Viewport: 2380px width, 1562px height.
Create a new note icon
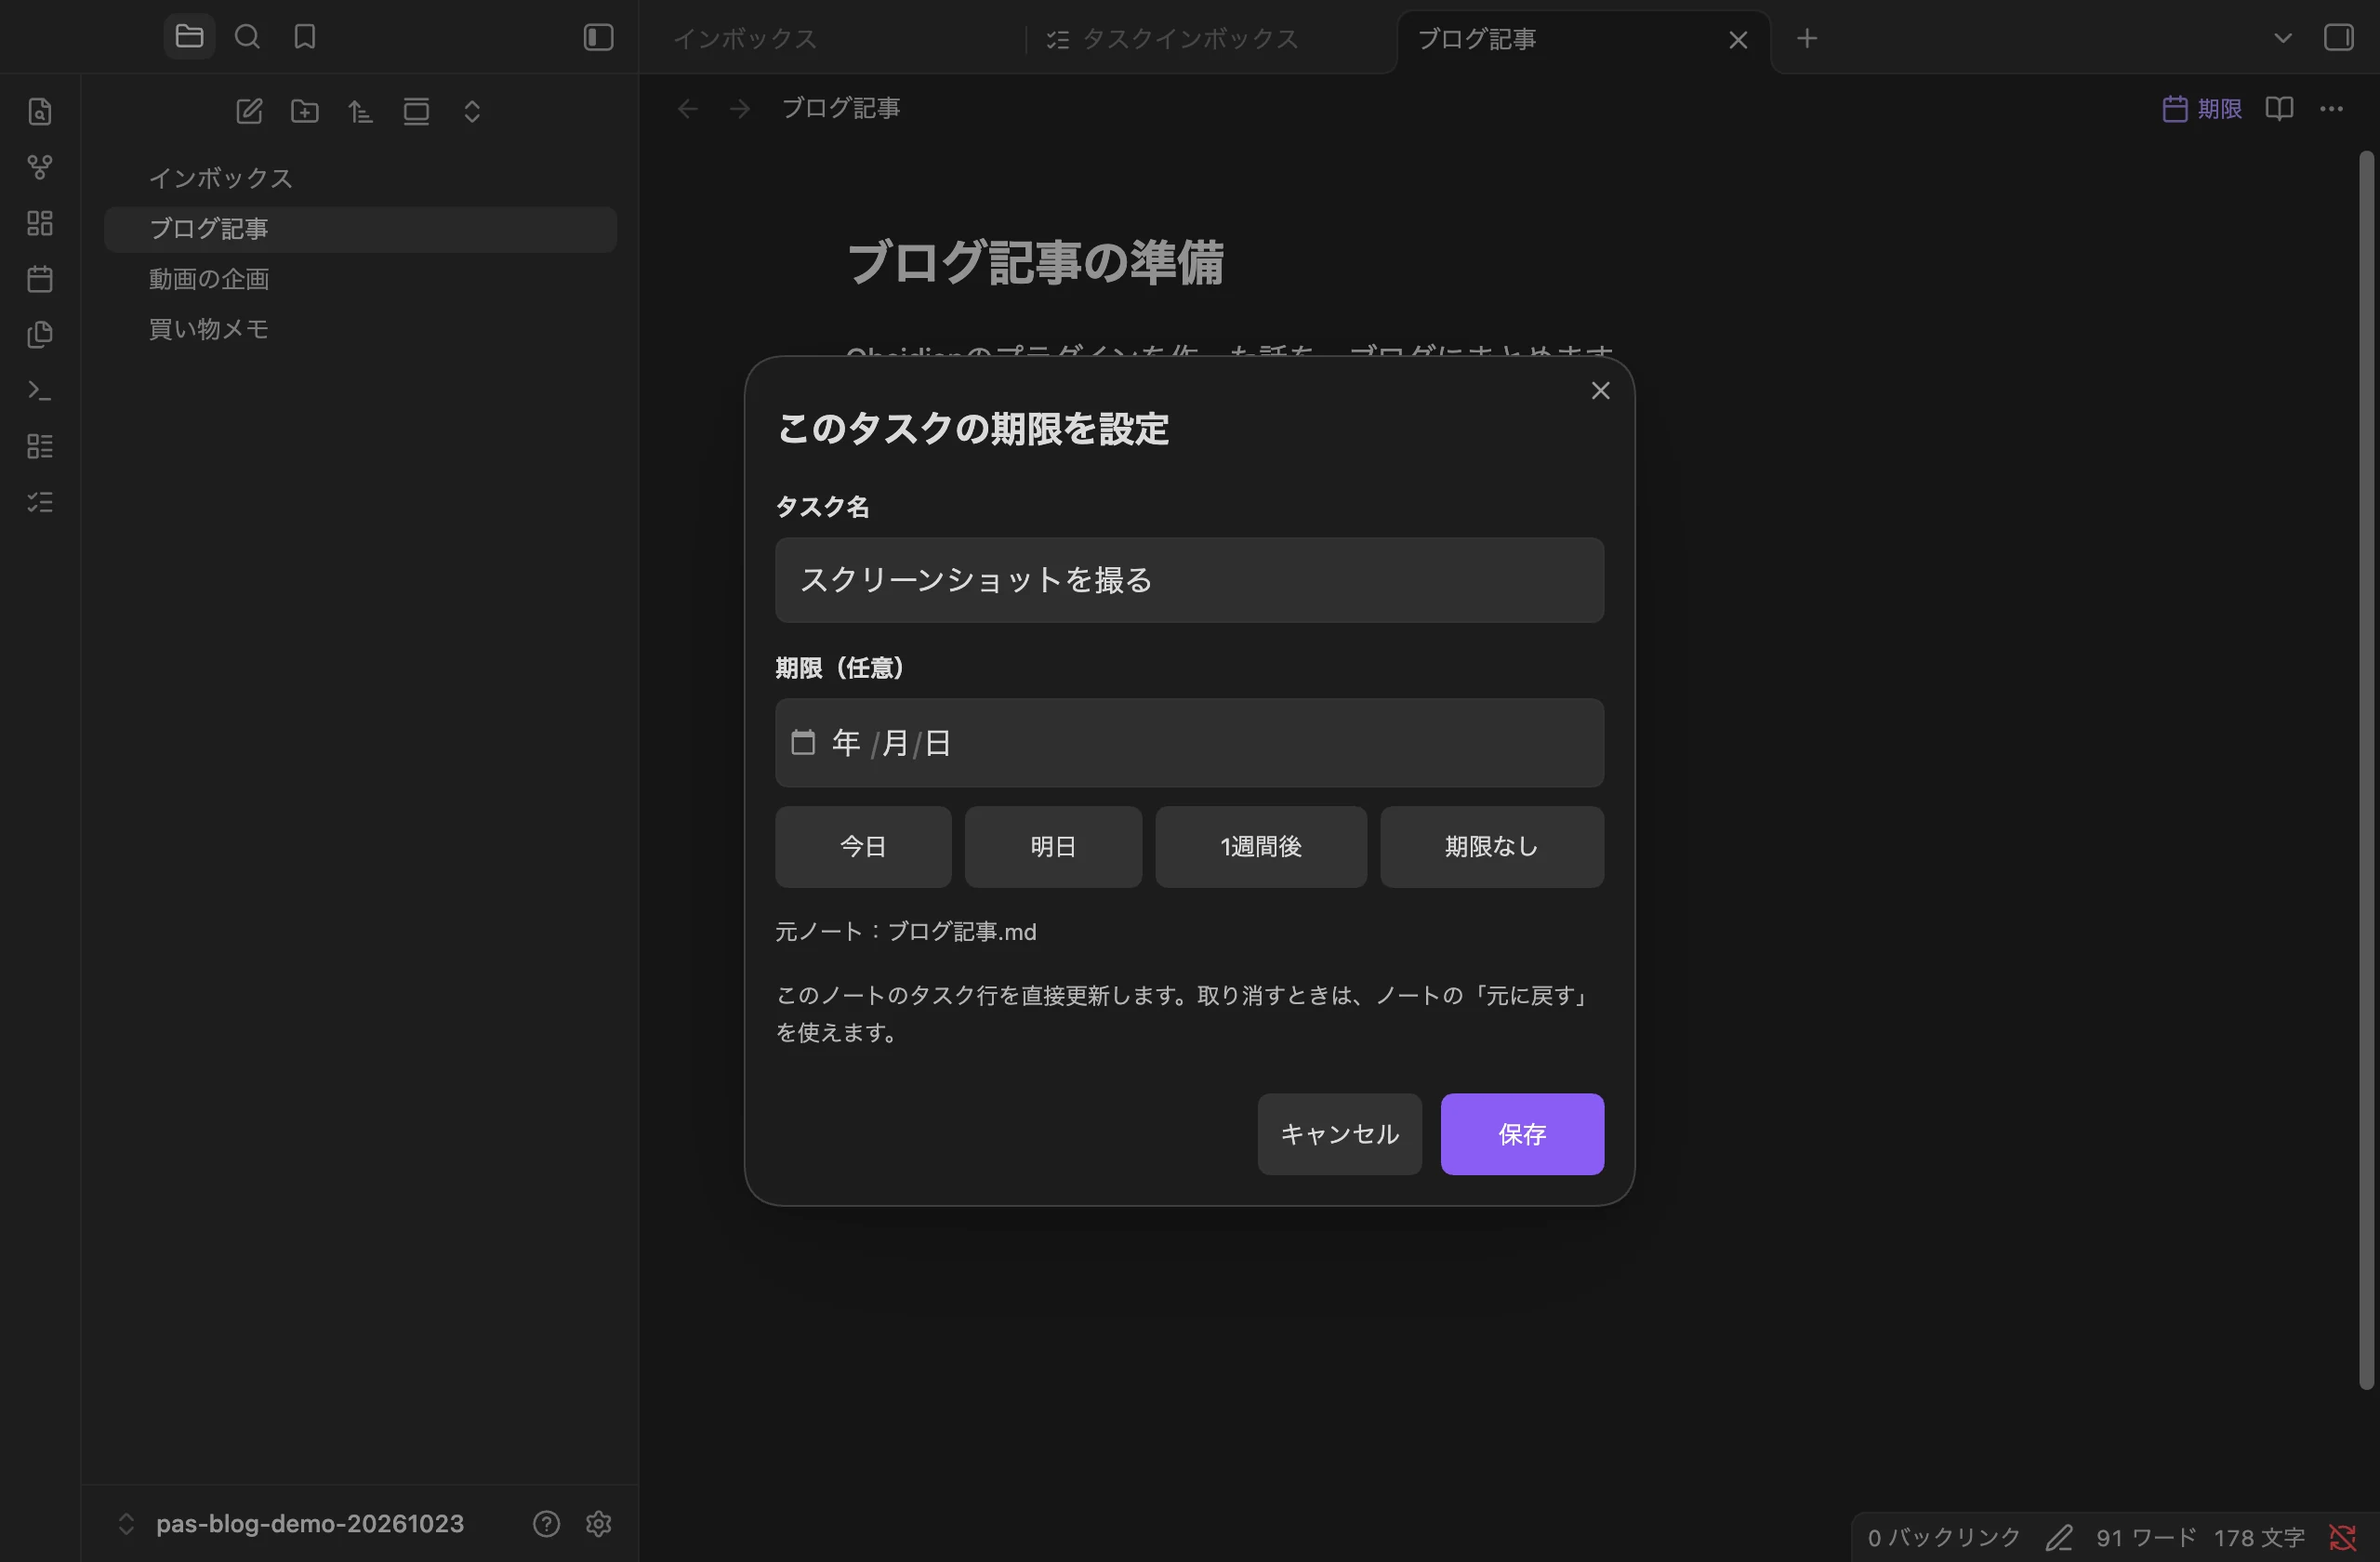point(249,111)
